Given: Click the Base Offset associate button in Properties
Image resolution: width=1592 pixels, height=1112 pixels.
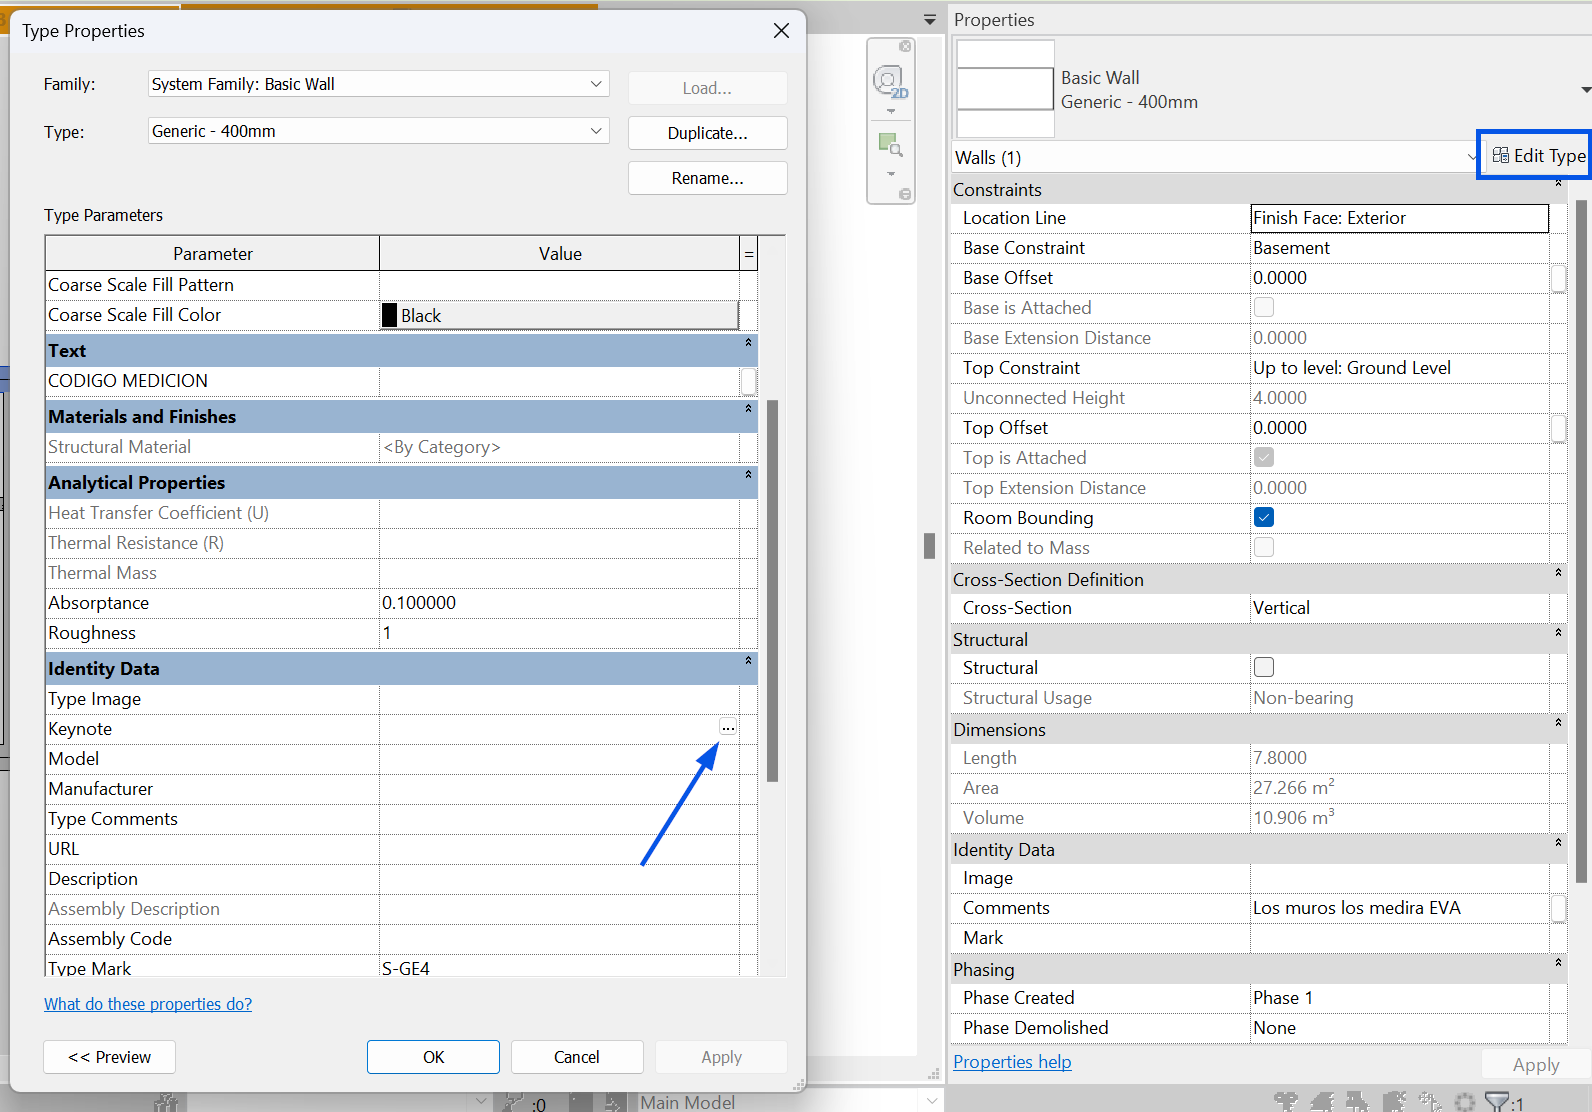Looking at the screenshot, I should [x=1558, y=278].
